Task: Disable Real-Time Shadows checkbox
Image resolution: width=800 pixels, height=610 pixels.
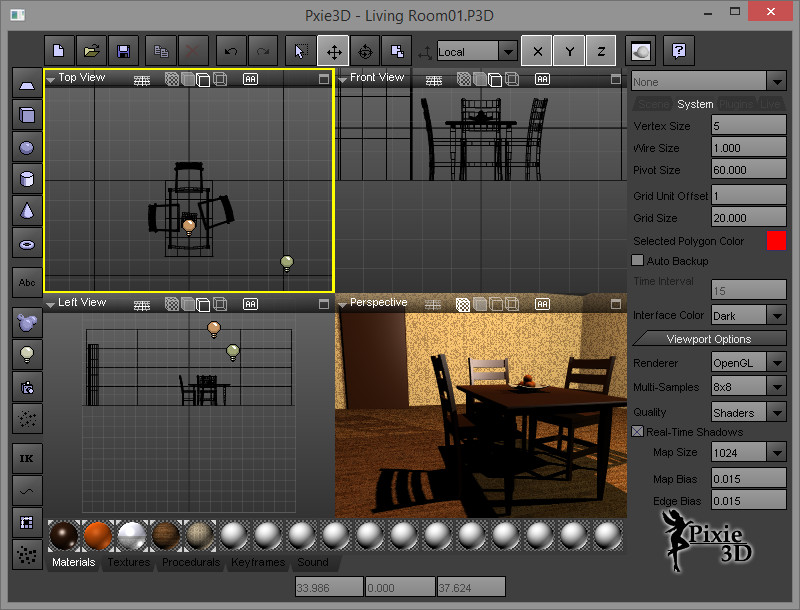Action: (637, 431)
